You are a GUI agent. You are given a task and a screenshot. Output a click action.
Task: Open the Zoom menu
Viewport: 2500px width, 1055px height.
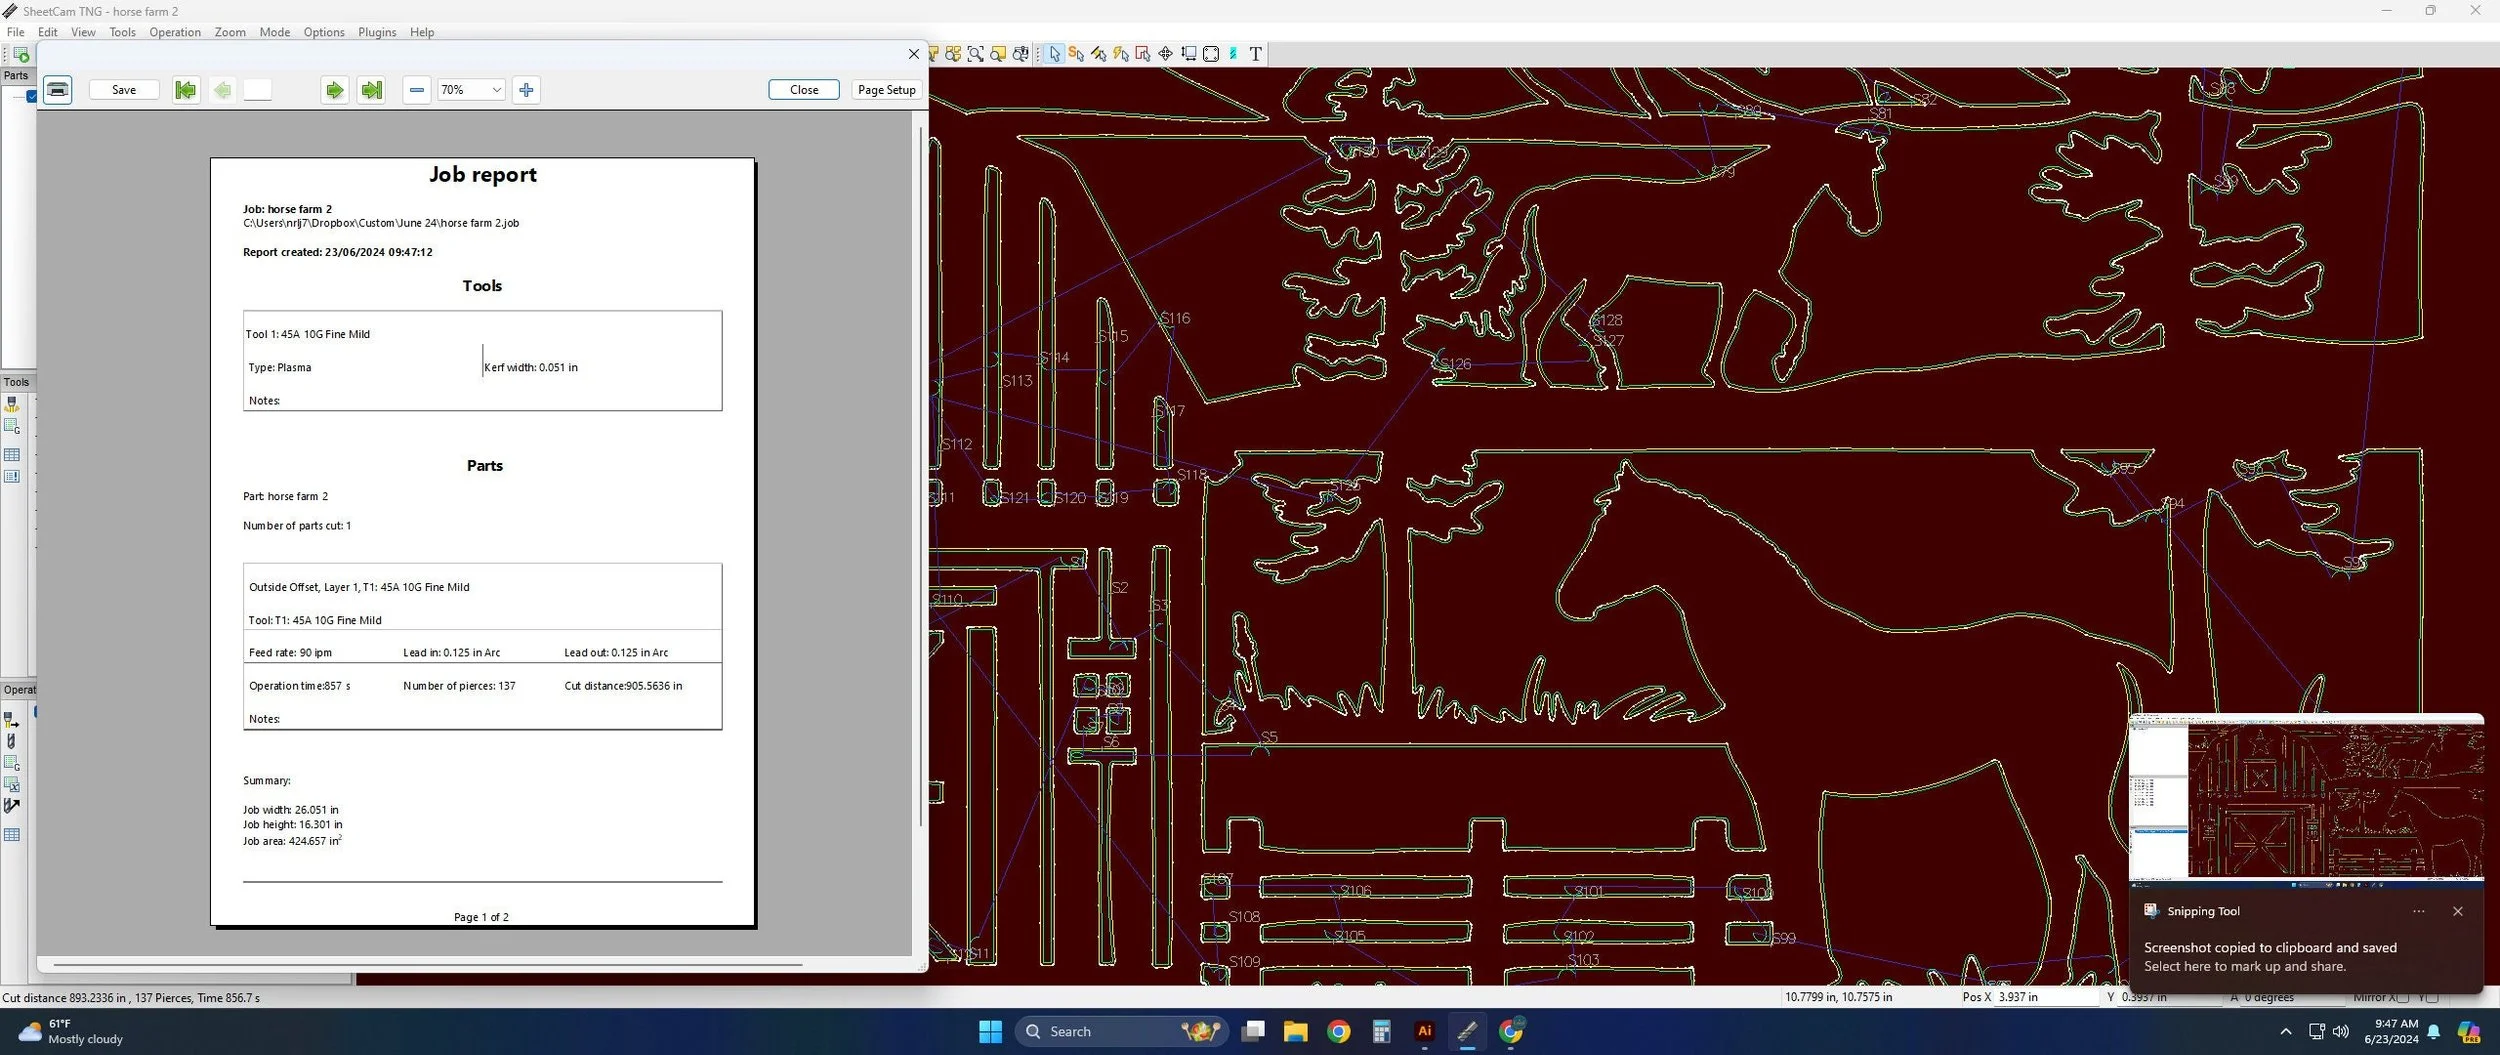click(230, 32)
